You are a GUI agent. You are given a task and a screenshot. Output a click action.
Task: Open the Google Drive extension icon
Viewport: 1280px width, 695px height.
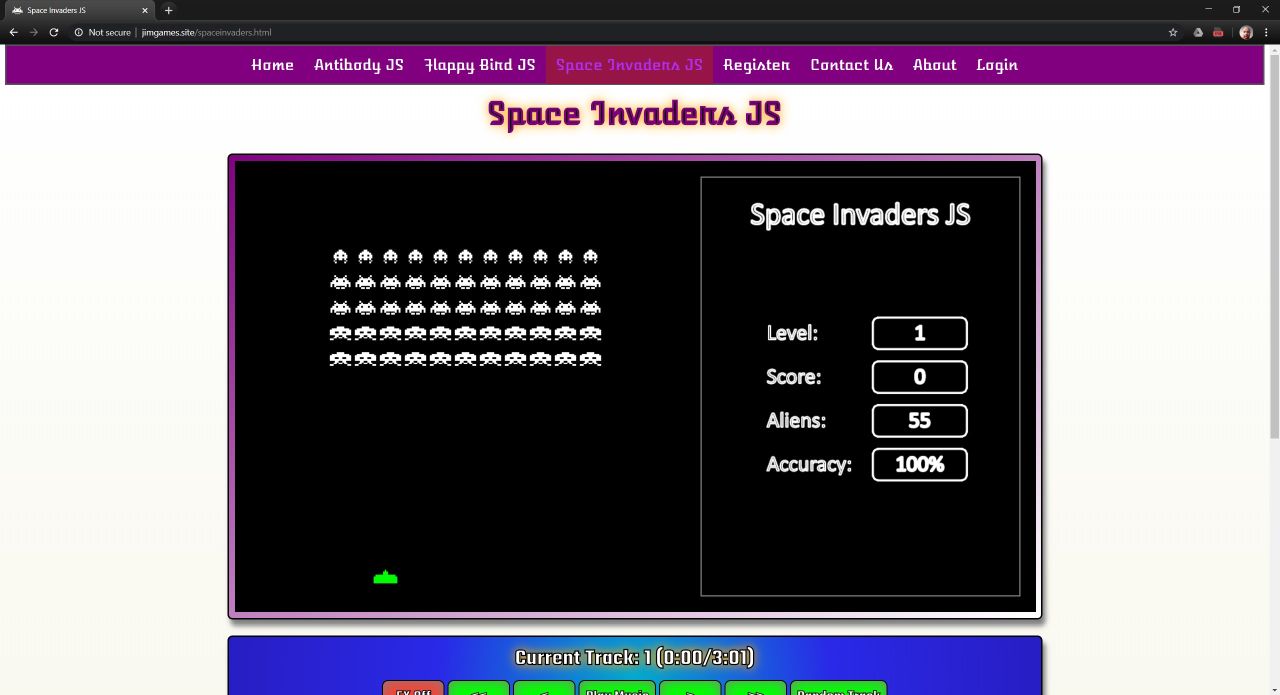tap(1198, 32)
